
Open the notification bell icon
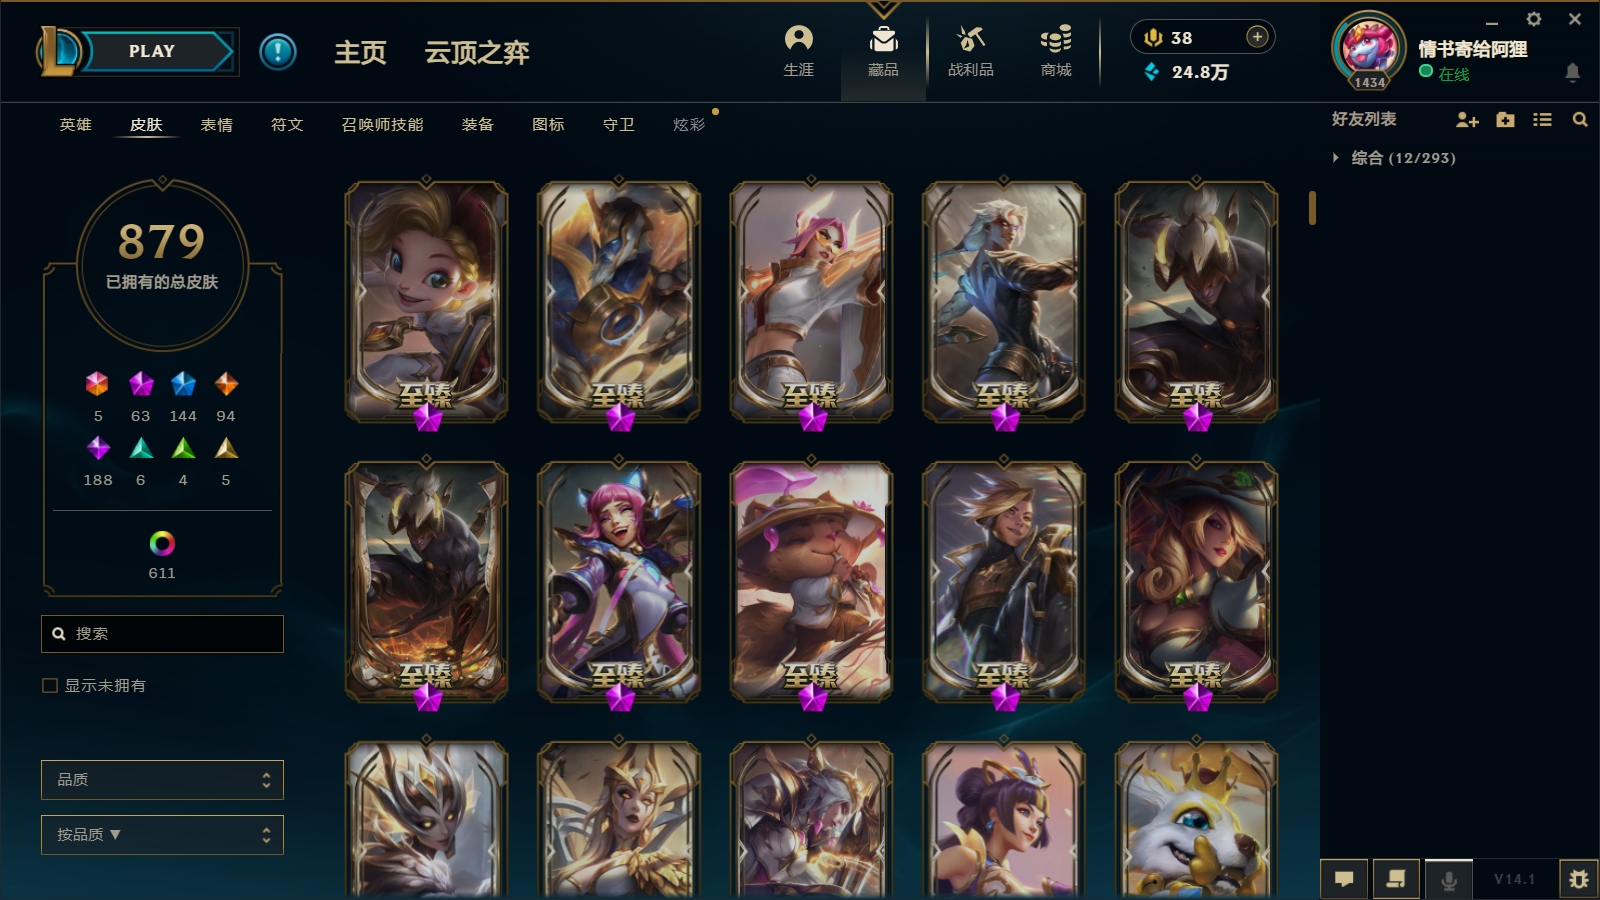[1572, 72]
